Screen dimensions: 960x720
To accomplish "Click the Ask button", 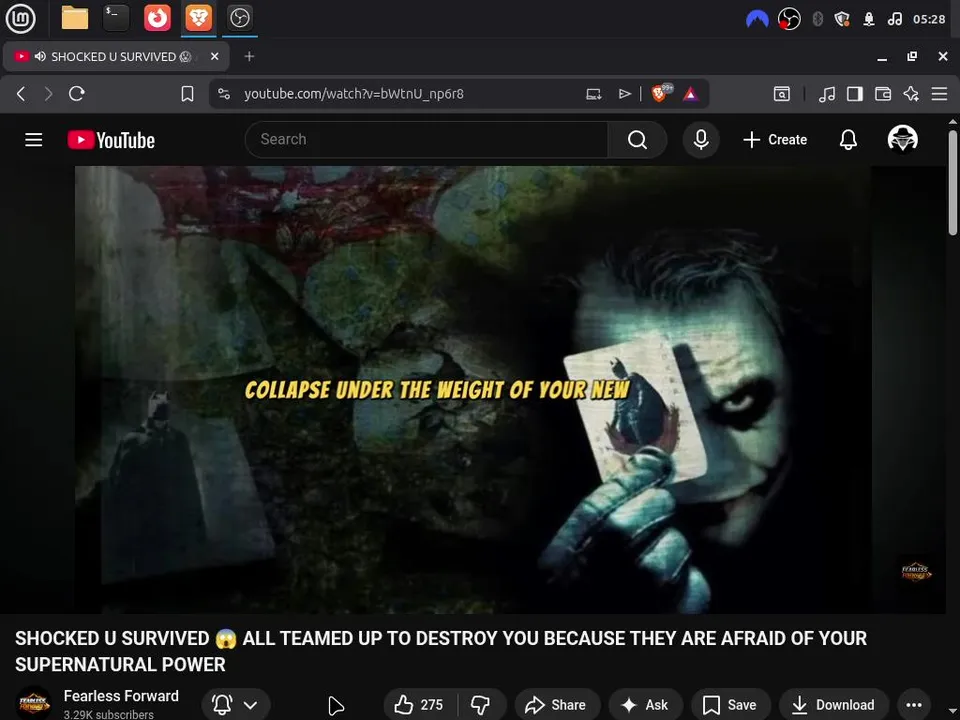I will [645, 705].
